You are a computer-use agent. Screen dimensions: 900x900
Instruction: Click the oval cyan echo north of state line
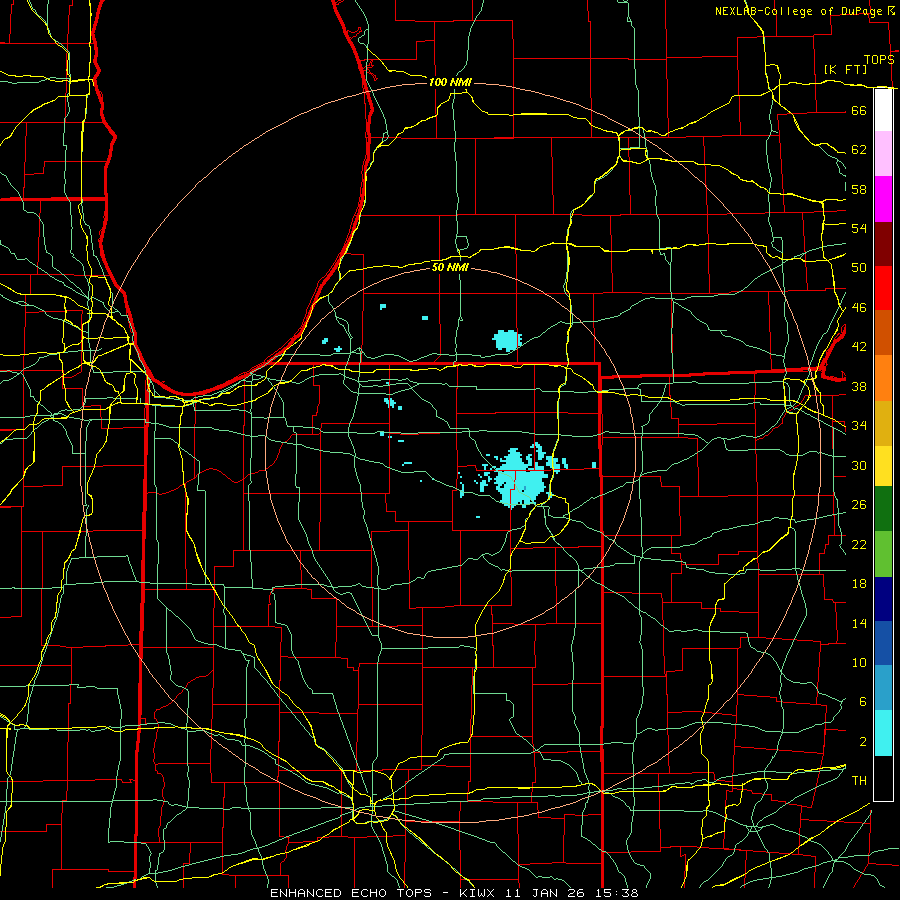click(x=506, y=340)
